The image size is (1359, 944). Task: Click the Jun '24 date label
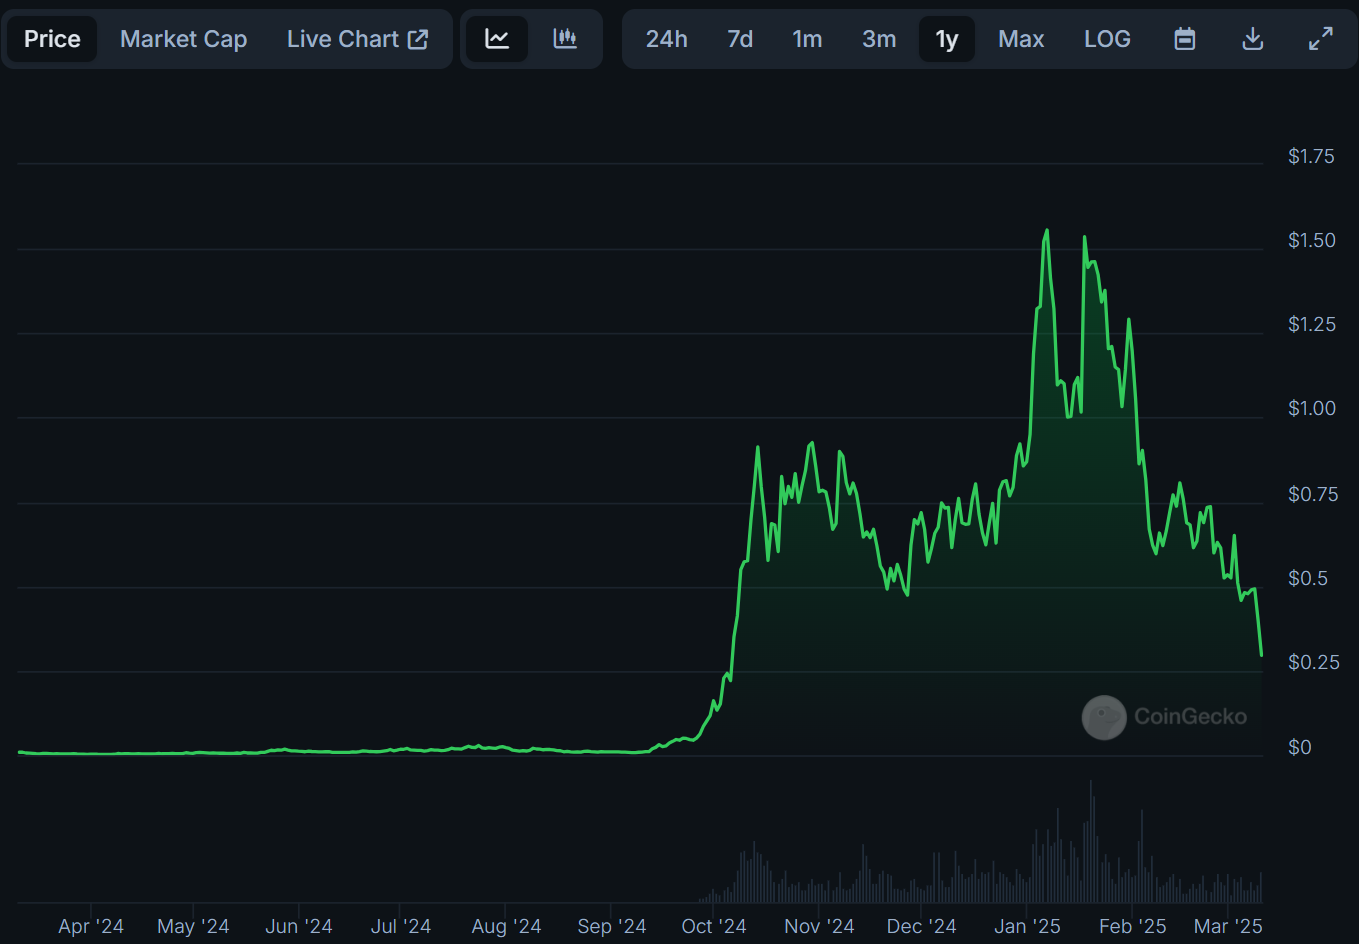tap(298, 926)
